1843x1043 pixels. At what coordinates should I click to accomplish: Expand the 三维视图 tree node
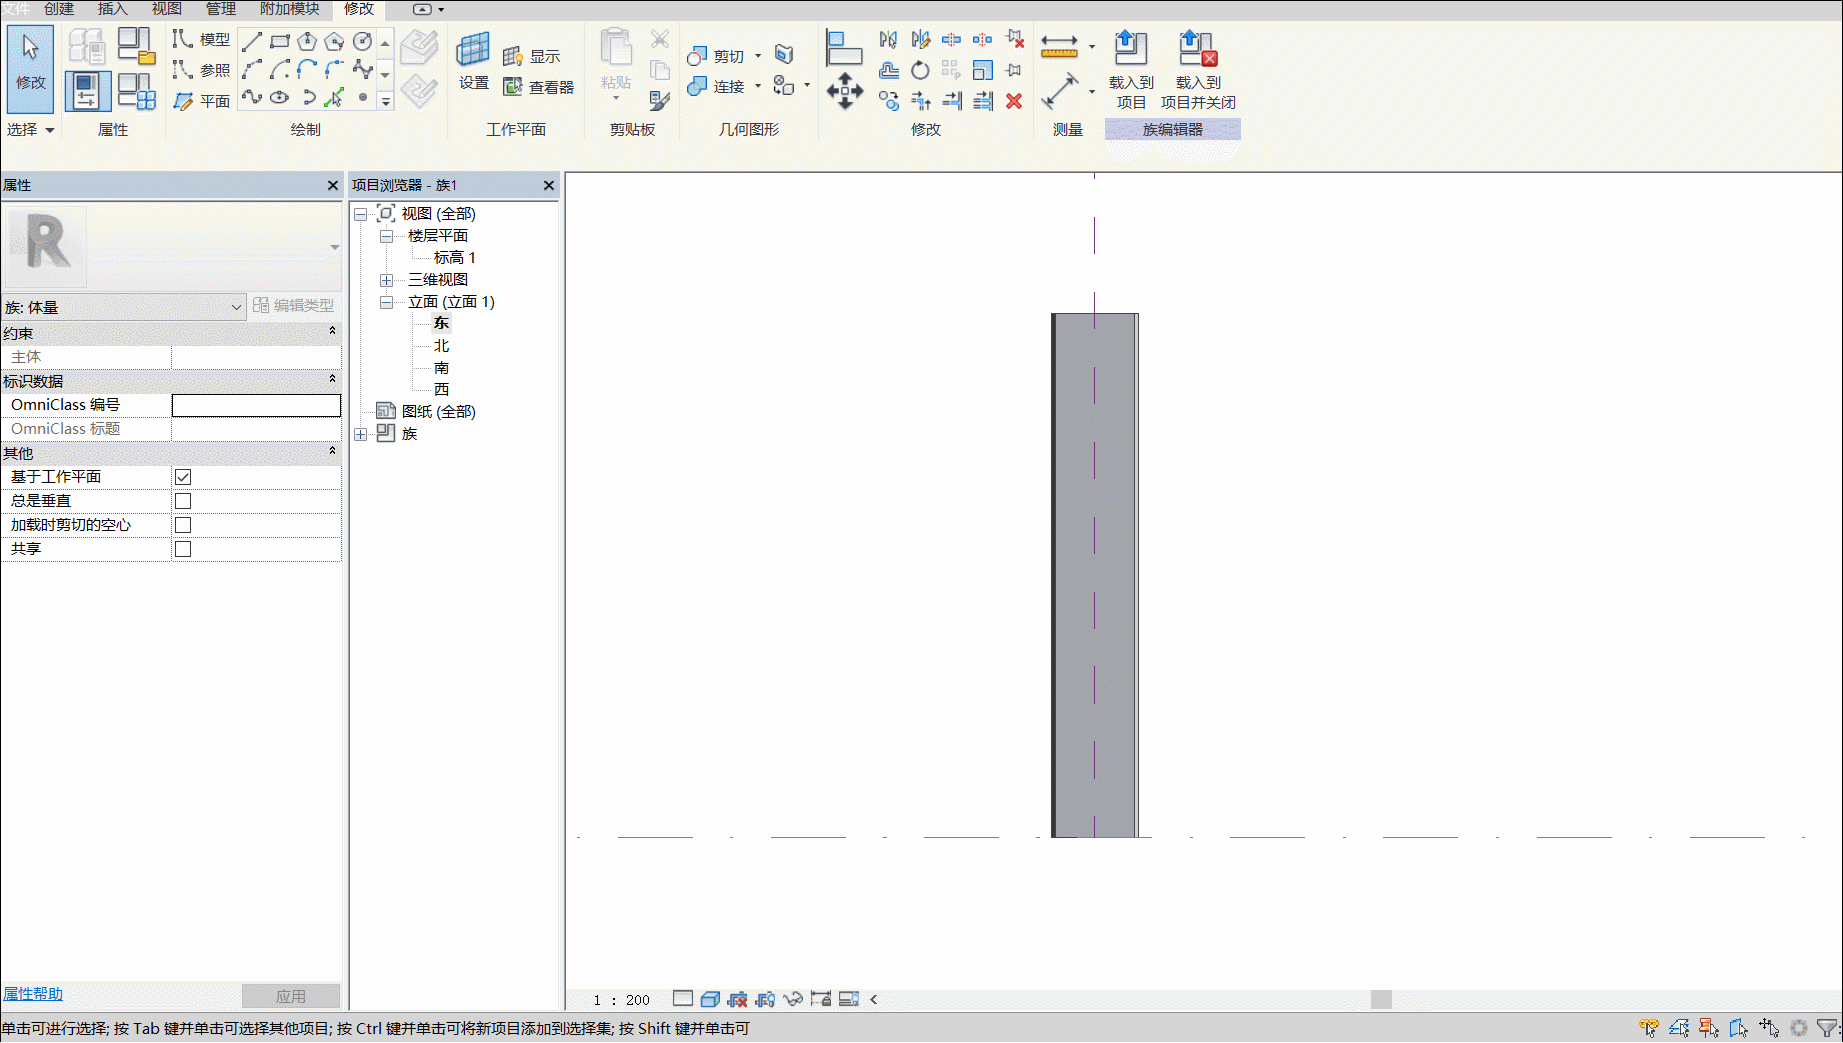(387, 280)
